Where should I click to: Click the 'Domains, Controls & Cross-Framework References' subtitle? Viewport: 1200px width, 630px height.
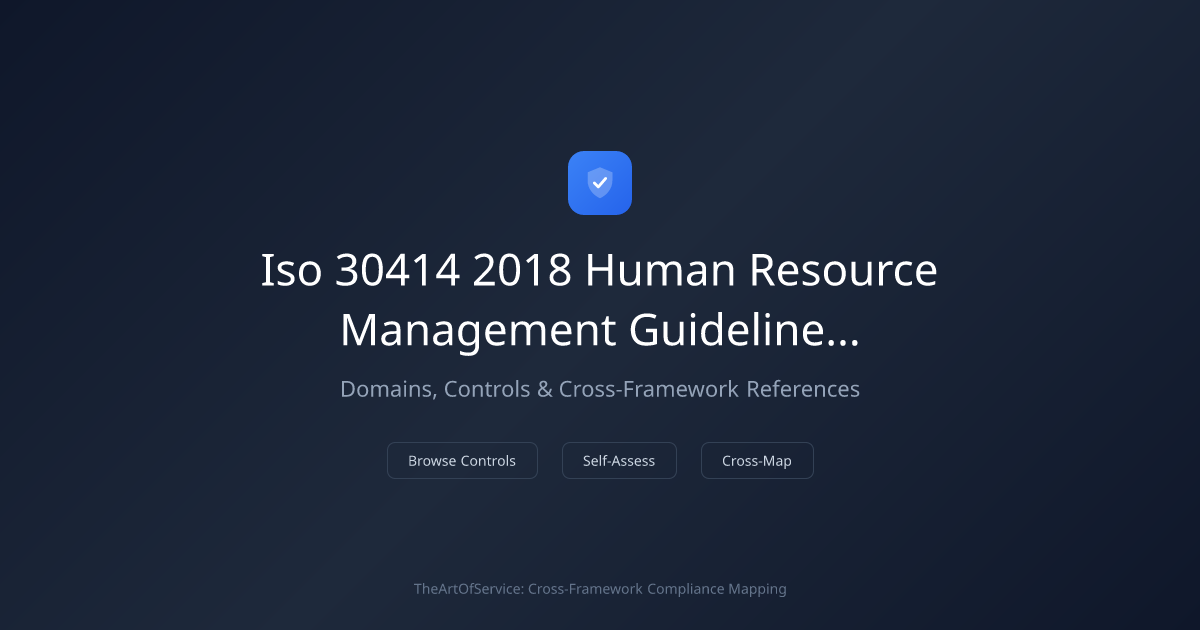tap(600, 389)
